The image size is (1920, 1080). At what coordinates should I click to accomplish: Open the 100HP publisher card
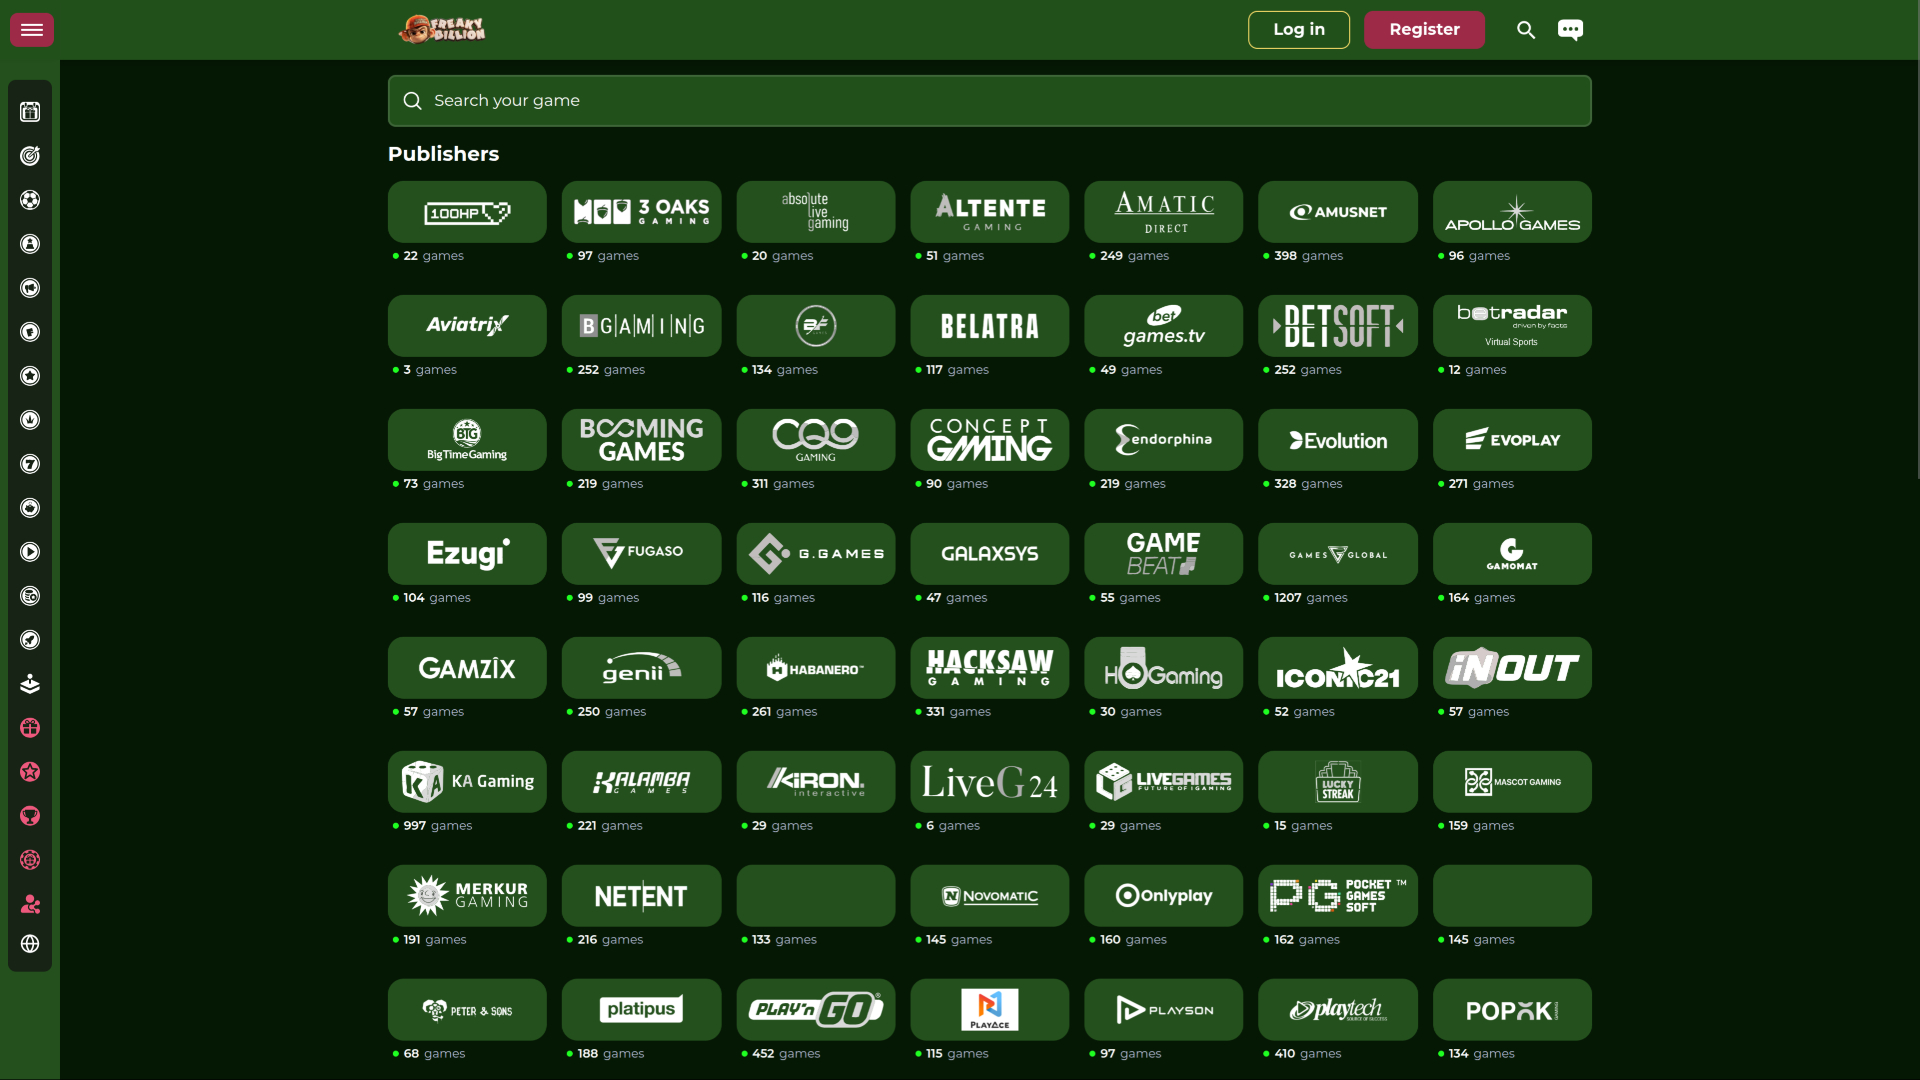click(x=467, y=212)
